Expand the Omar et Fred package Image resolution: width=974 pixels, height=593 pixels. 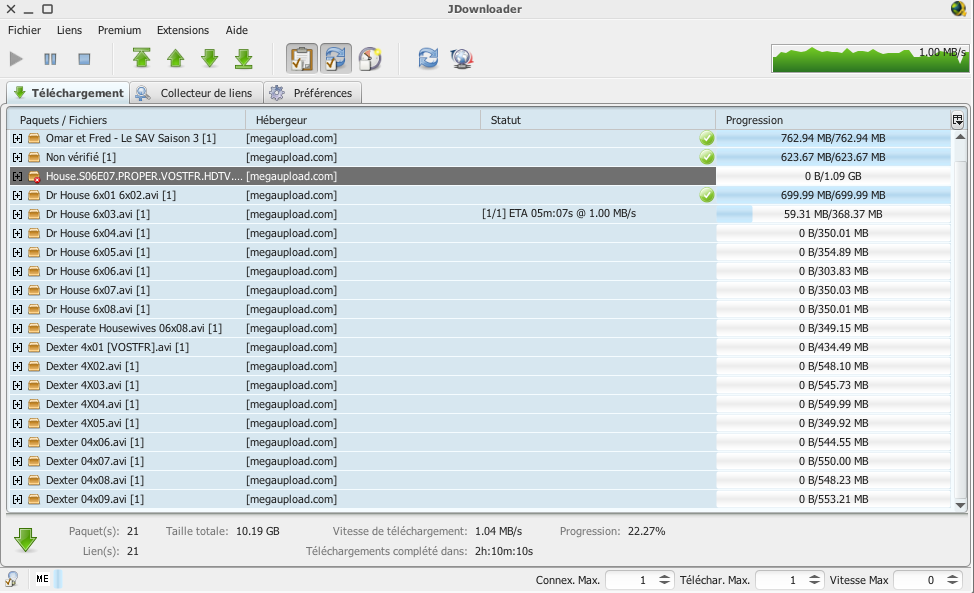coord(17,138)
